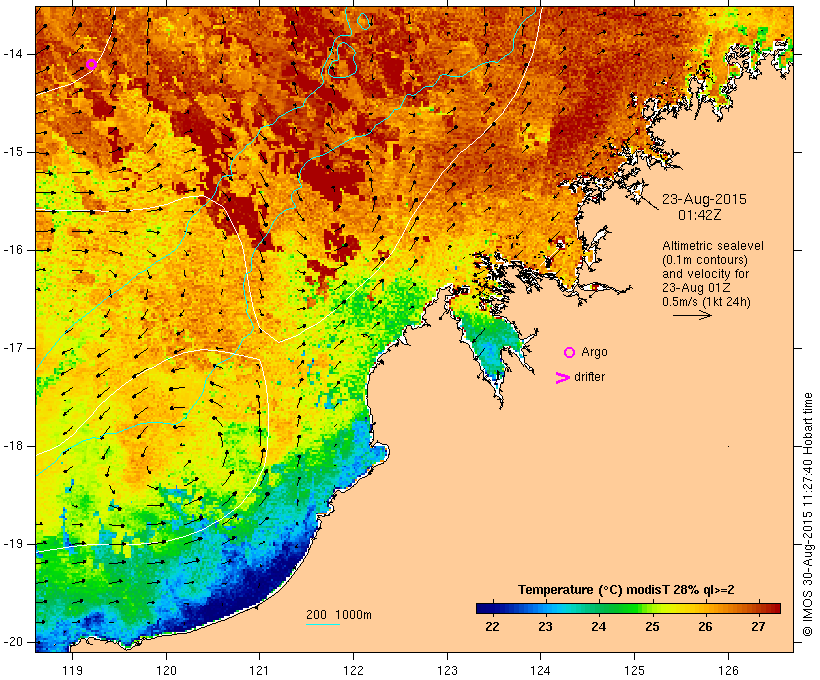This screenshot has height=680, width=820.
Task: Click the magenta Argo float marker on the map
Action: pyautogui.click(x=92, y=64)
